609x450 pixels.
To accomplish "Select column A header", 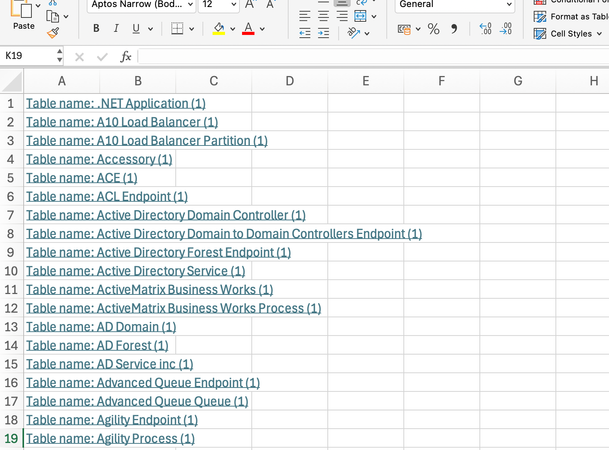I will click(61, 81).
